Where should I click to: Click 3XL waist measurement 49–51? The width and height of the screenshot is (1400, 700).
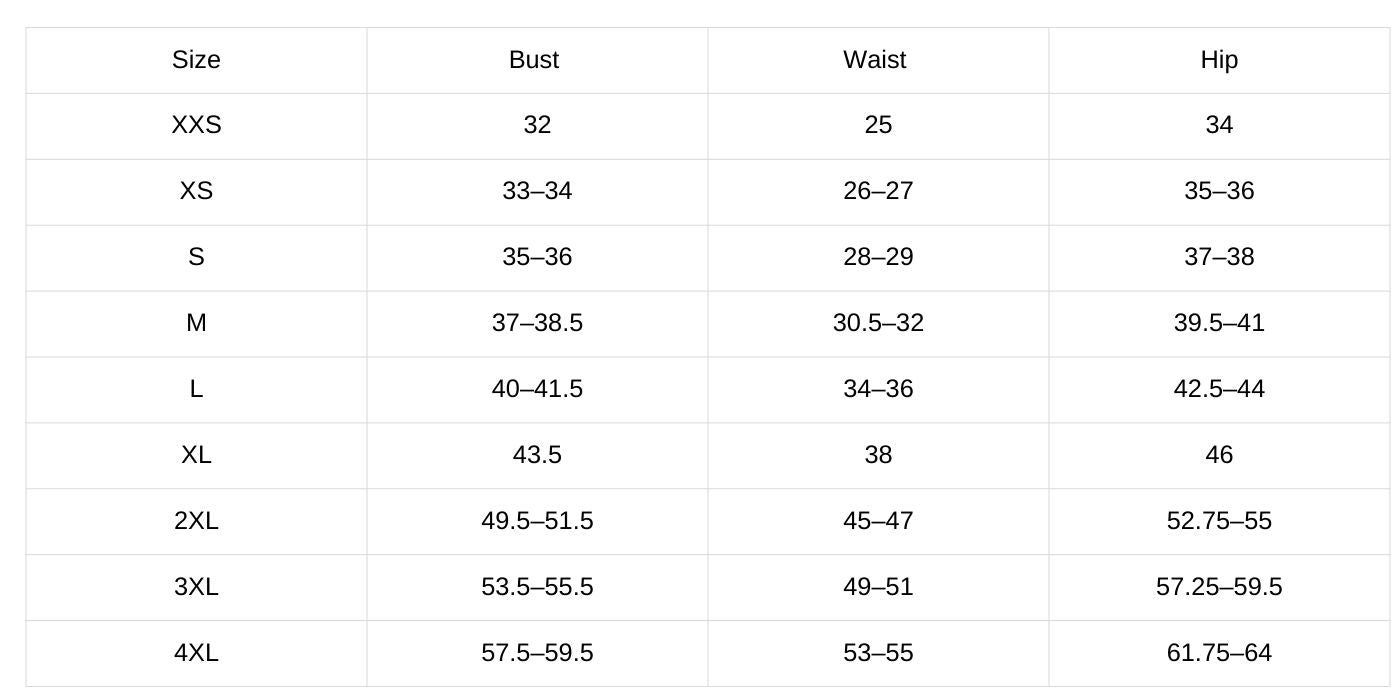[878, 587]
